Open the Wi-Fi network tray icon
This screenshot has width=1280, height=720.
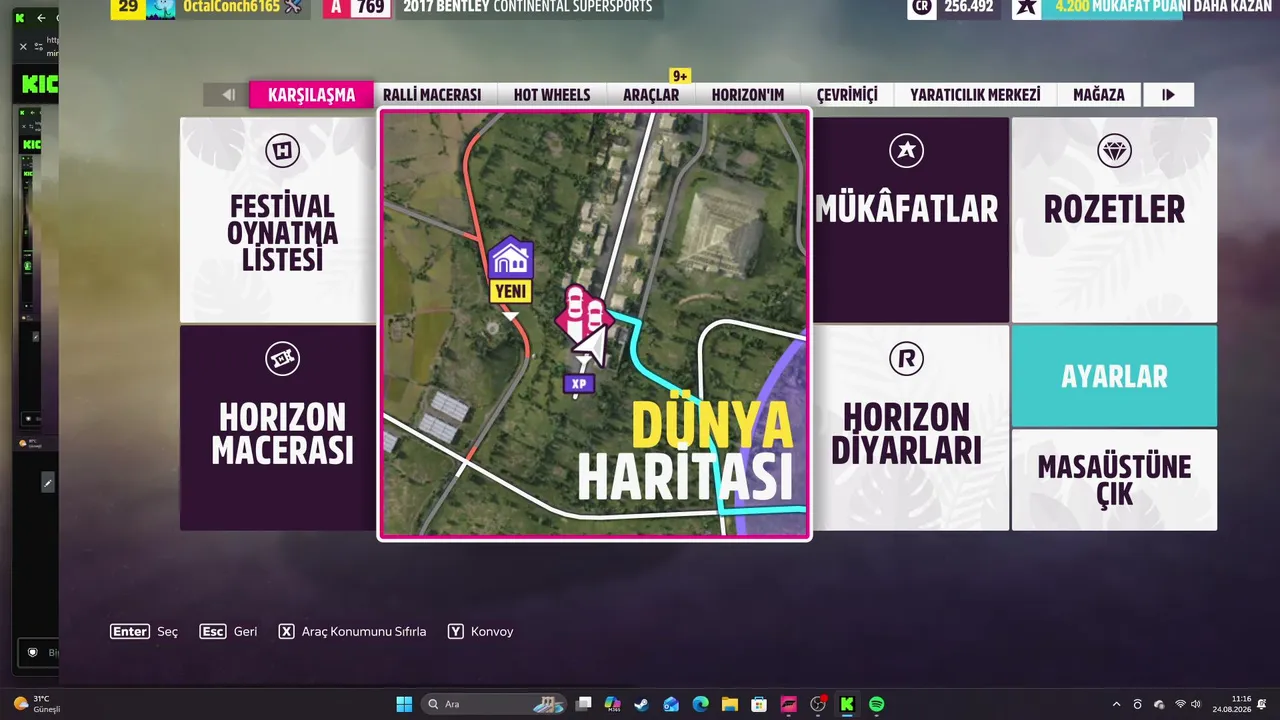pos(1180,704)
